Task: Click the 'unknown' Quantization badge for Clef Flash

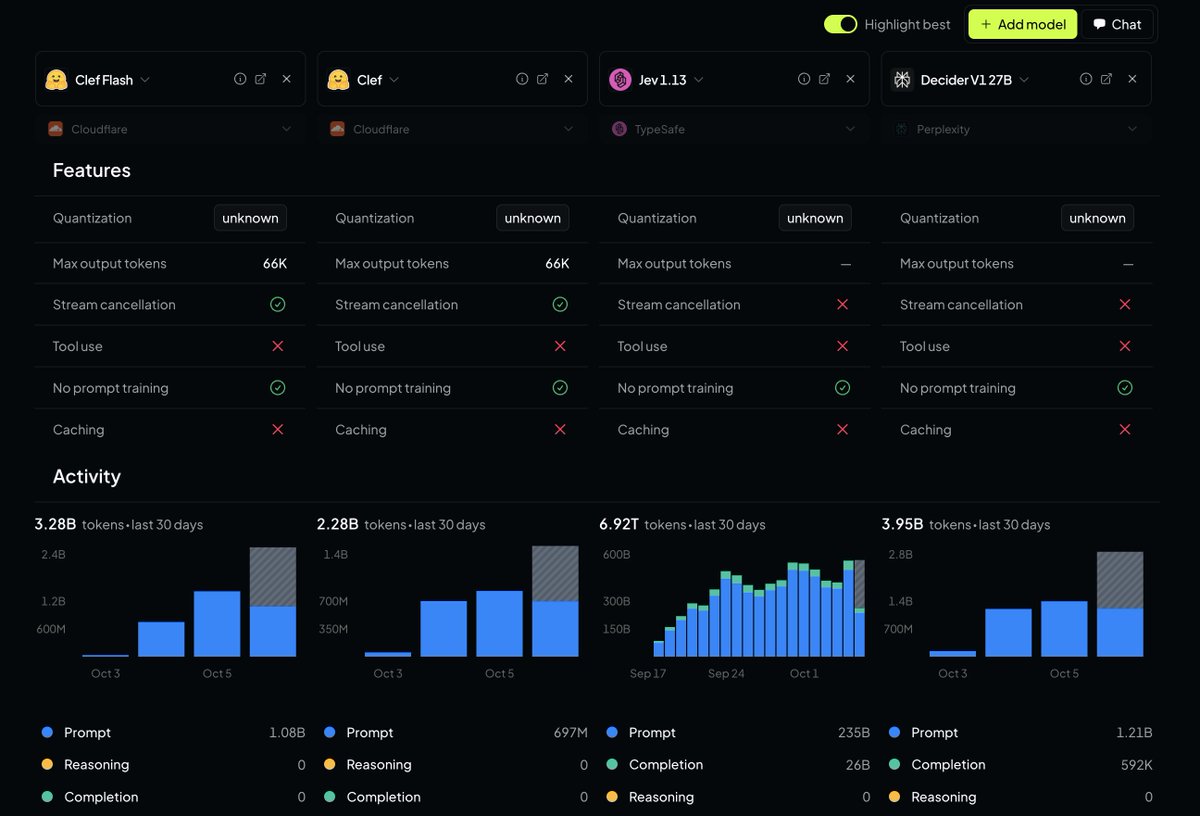Action: click(250, 218)
